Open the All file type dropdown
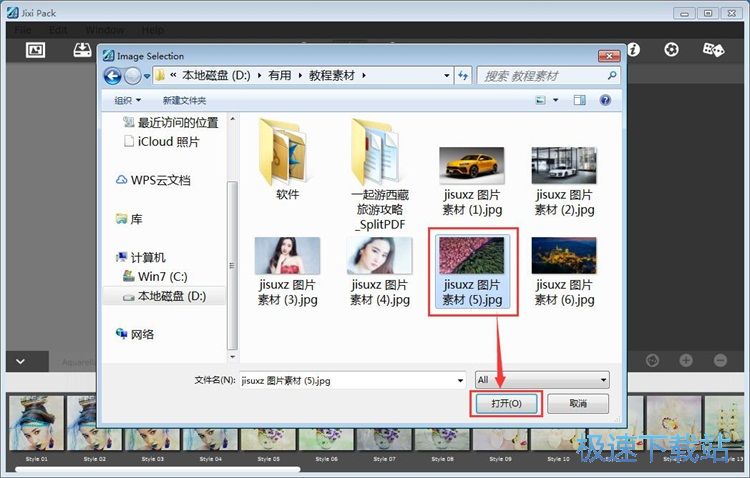 pyautogui.click(x=542, y=380)
